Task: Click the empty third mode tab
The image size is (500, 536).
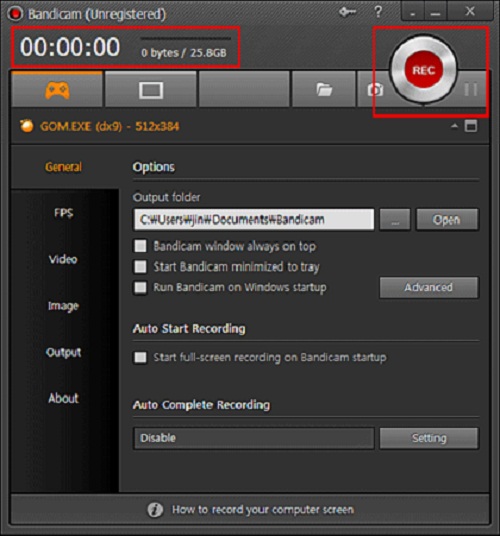Action: (x=244, y=90)
